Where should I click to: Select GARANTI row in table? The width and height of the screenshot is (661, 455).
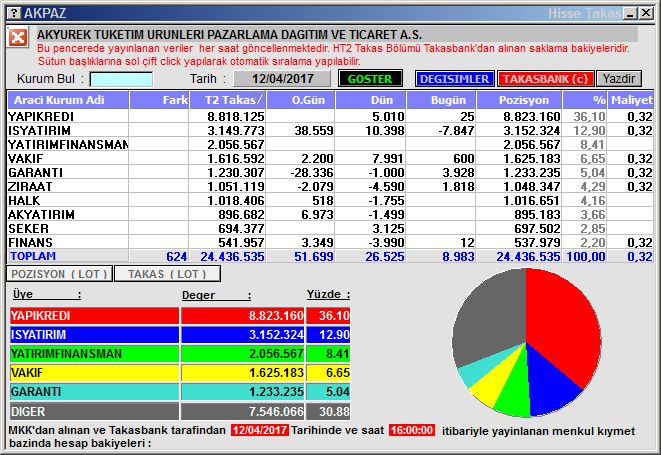coord(330,172)
